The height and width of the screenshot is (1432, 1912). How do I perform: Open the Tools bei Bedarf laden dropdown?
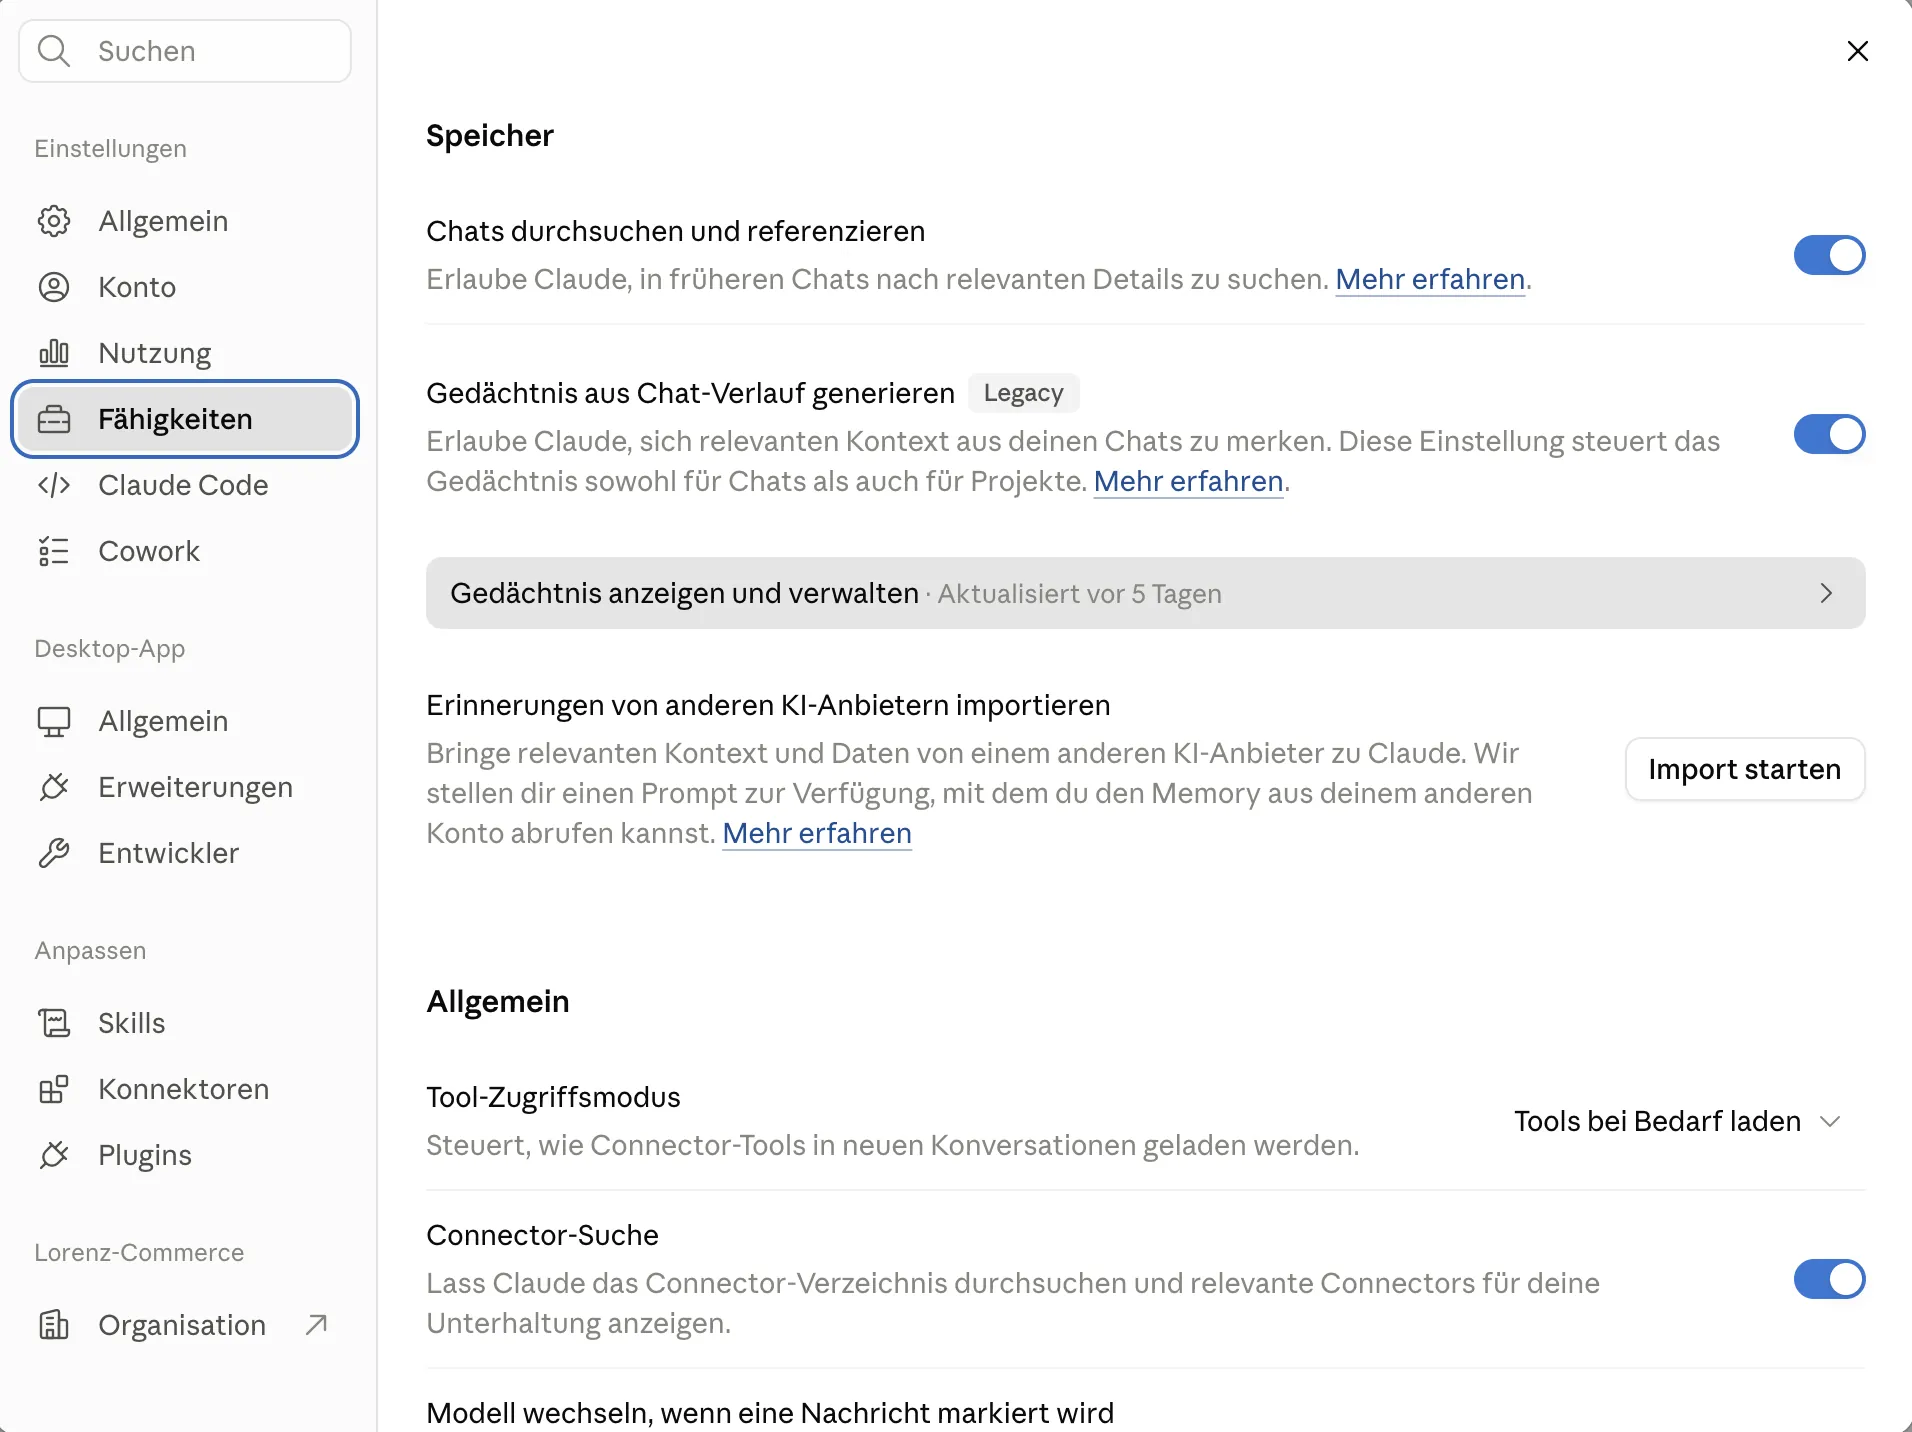(x=1677, y=1121)
